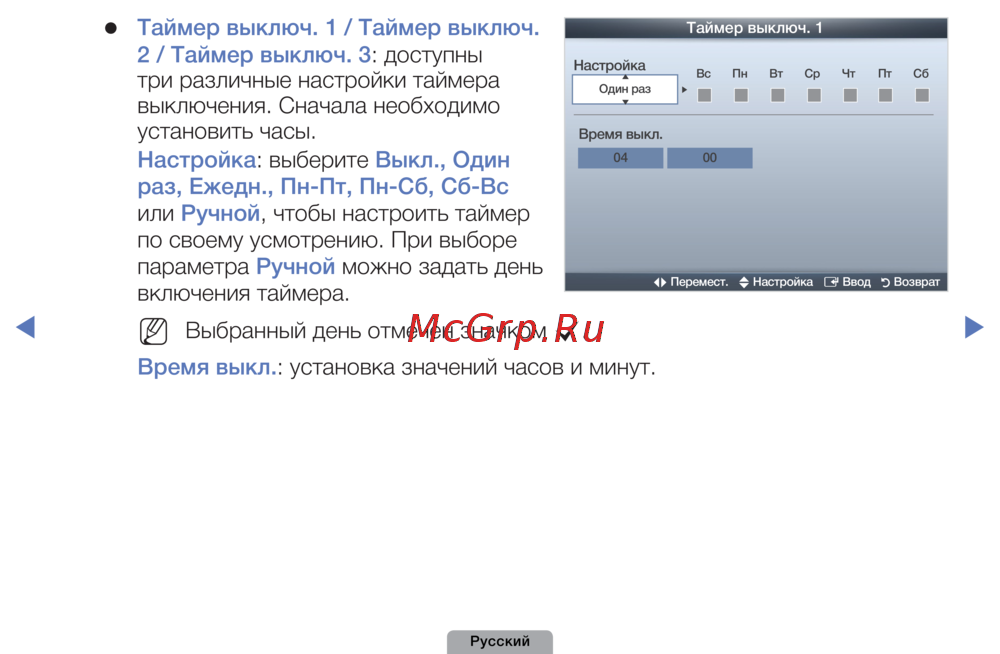Go to next page with right arrow

973,327
